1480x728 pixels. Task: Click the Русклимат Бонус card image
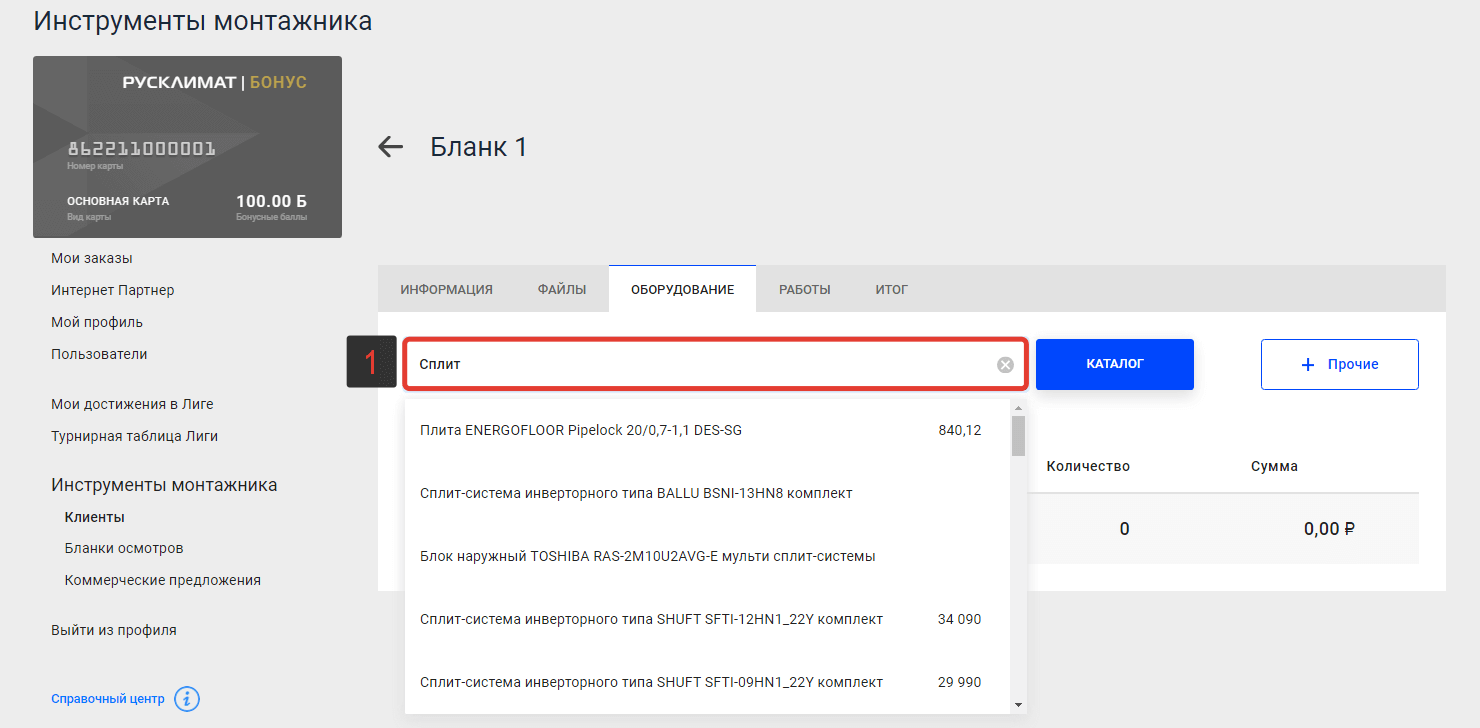click(187, 147)
